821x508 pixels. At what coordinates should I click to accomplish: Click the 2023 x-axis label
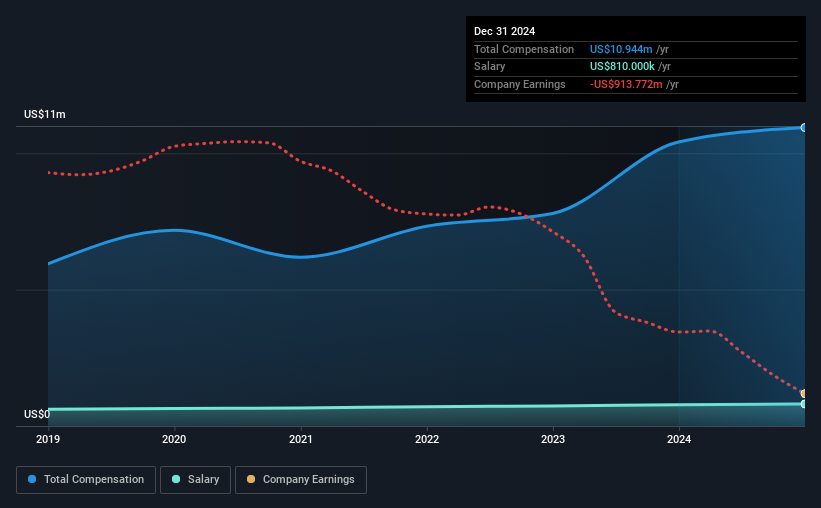tap(553, 439)
